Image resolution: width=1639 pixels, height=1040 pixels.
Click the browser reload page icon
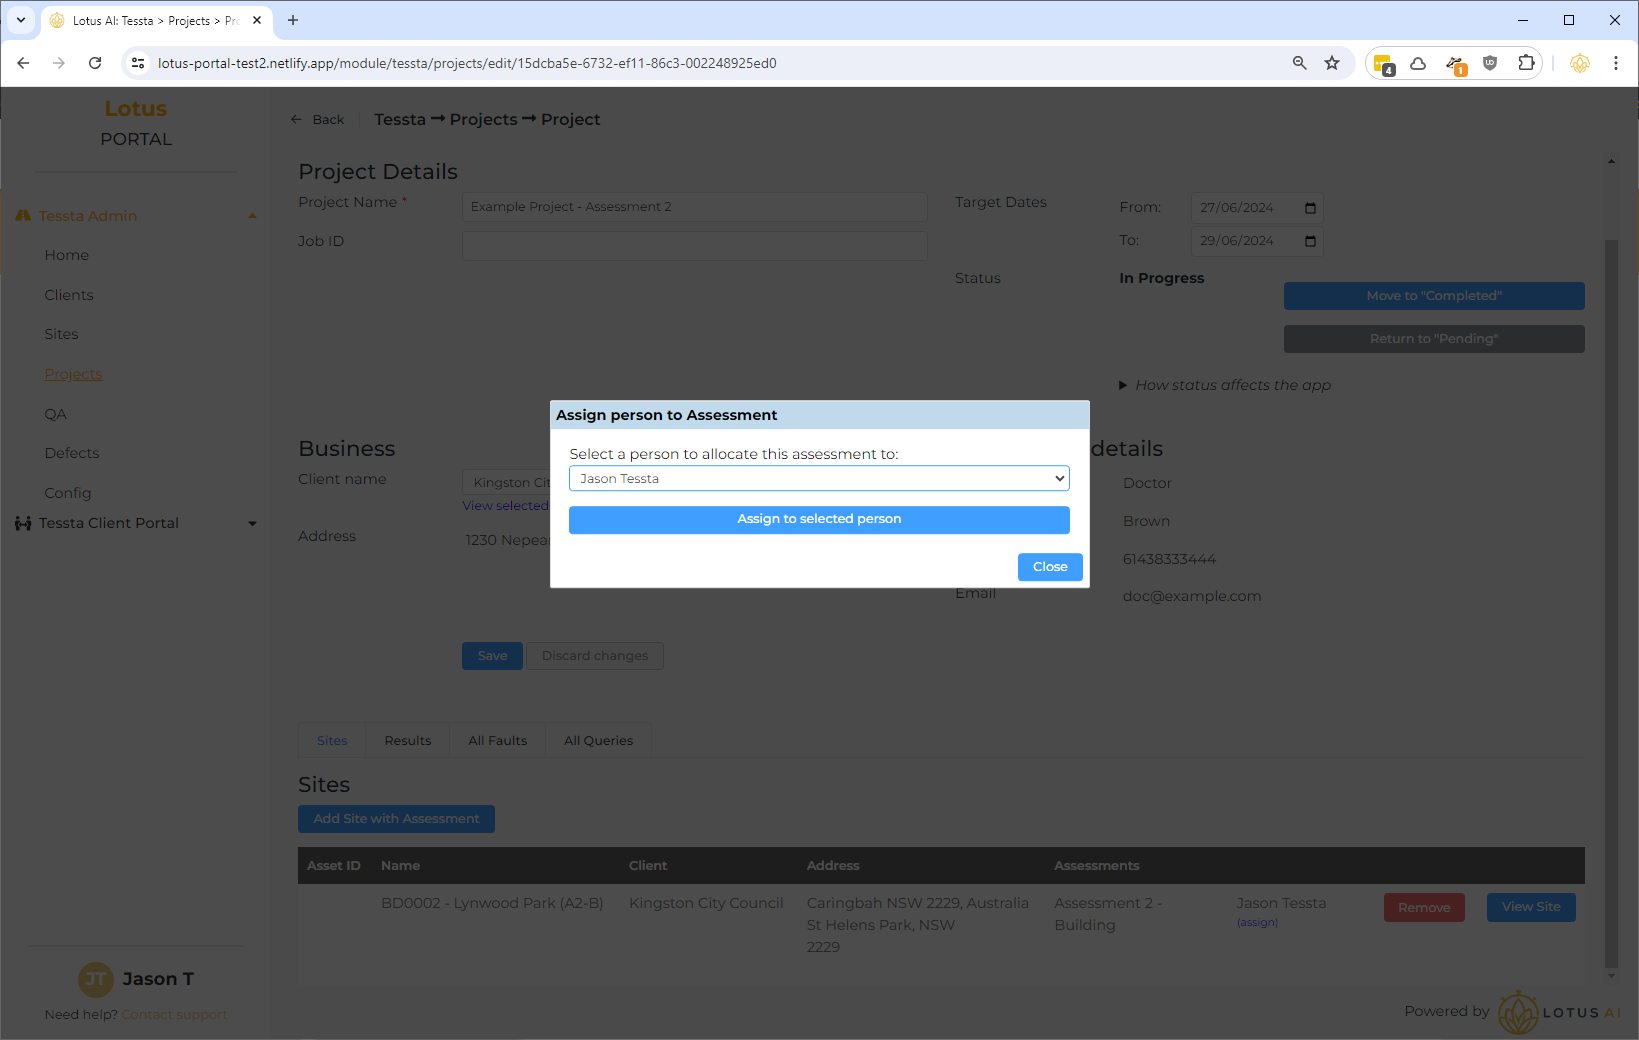pyautogui.click(x=95, y=63)
